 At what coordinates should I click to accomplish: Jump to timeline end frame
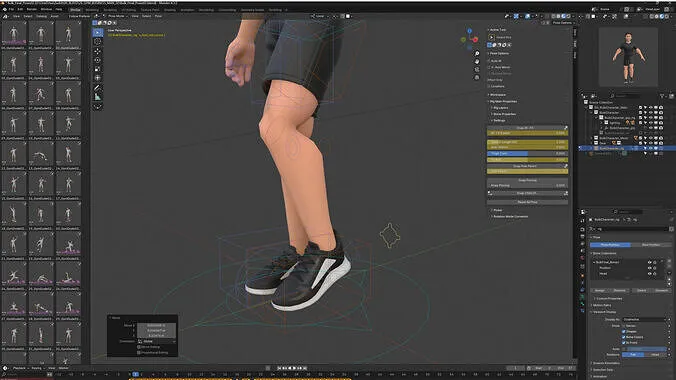[x=305, y=368]
